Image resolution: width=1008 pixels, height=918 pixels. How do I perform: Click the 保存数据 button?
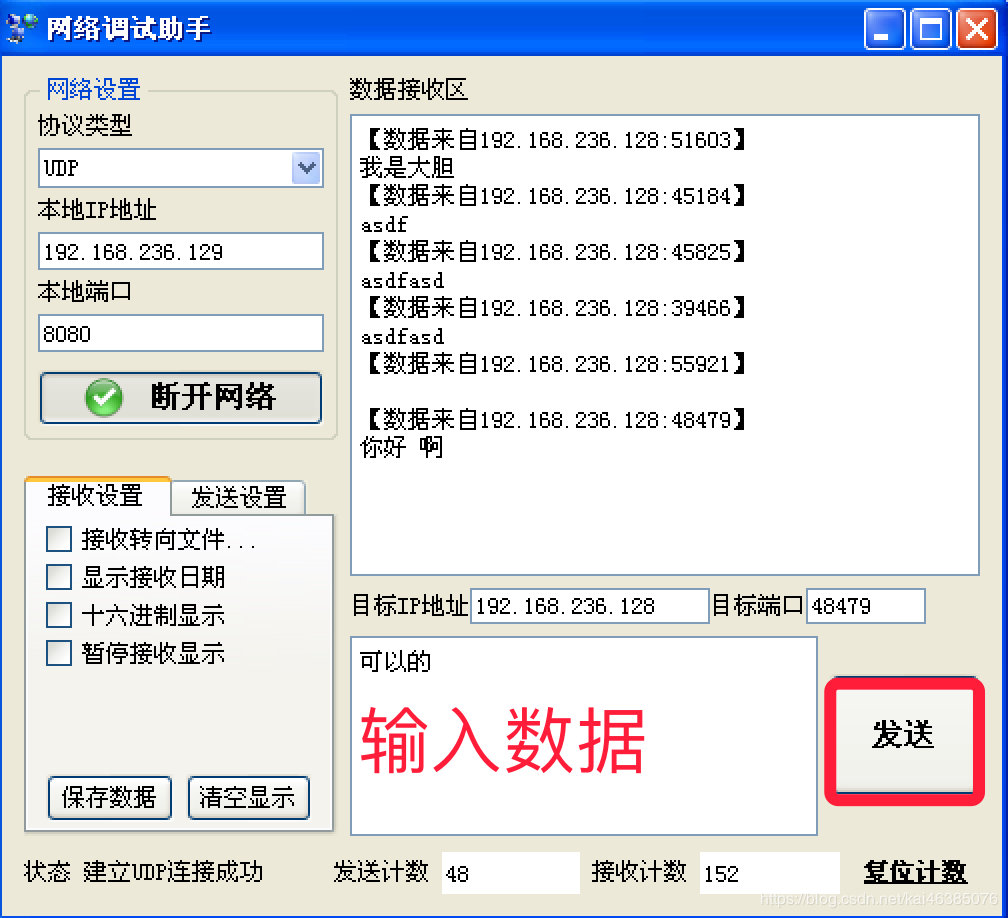pos(109,798)
